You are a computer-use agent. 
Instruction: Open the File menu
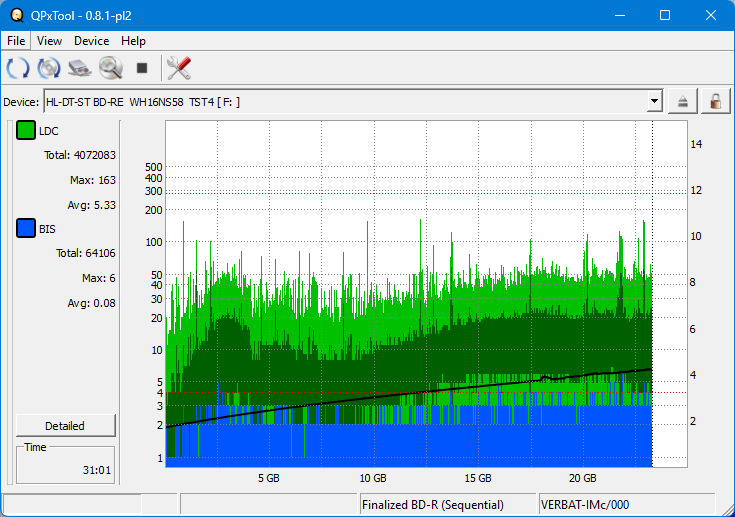17,41
